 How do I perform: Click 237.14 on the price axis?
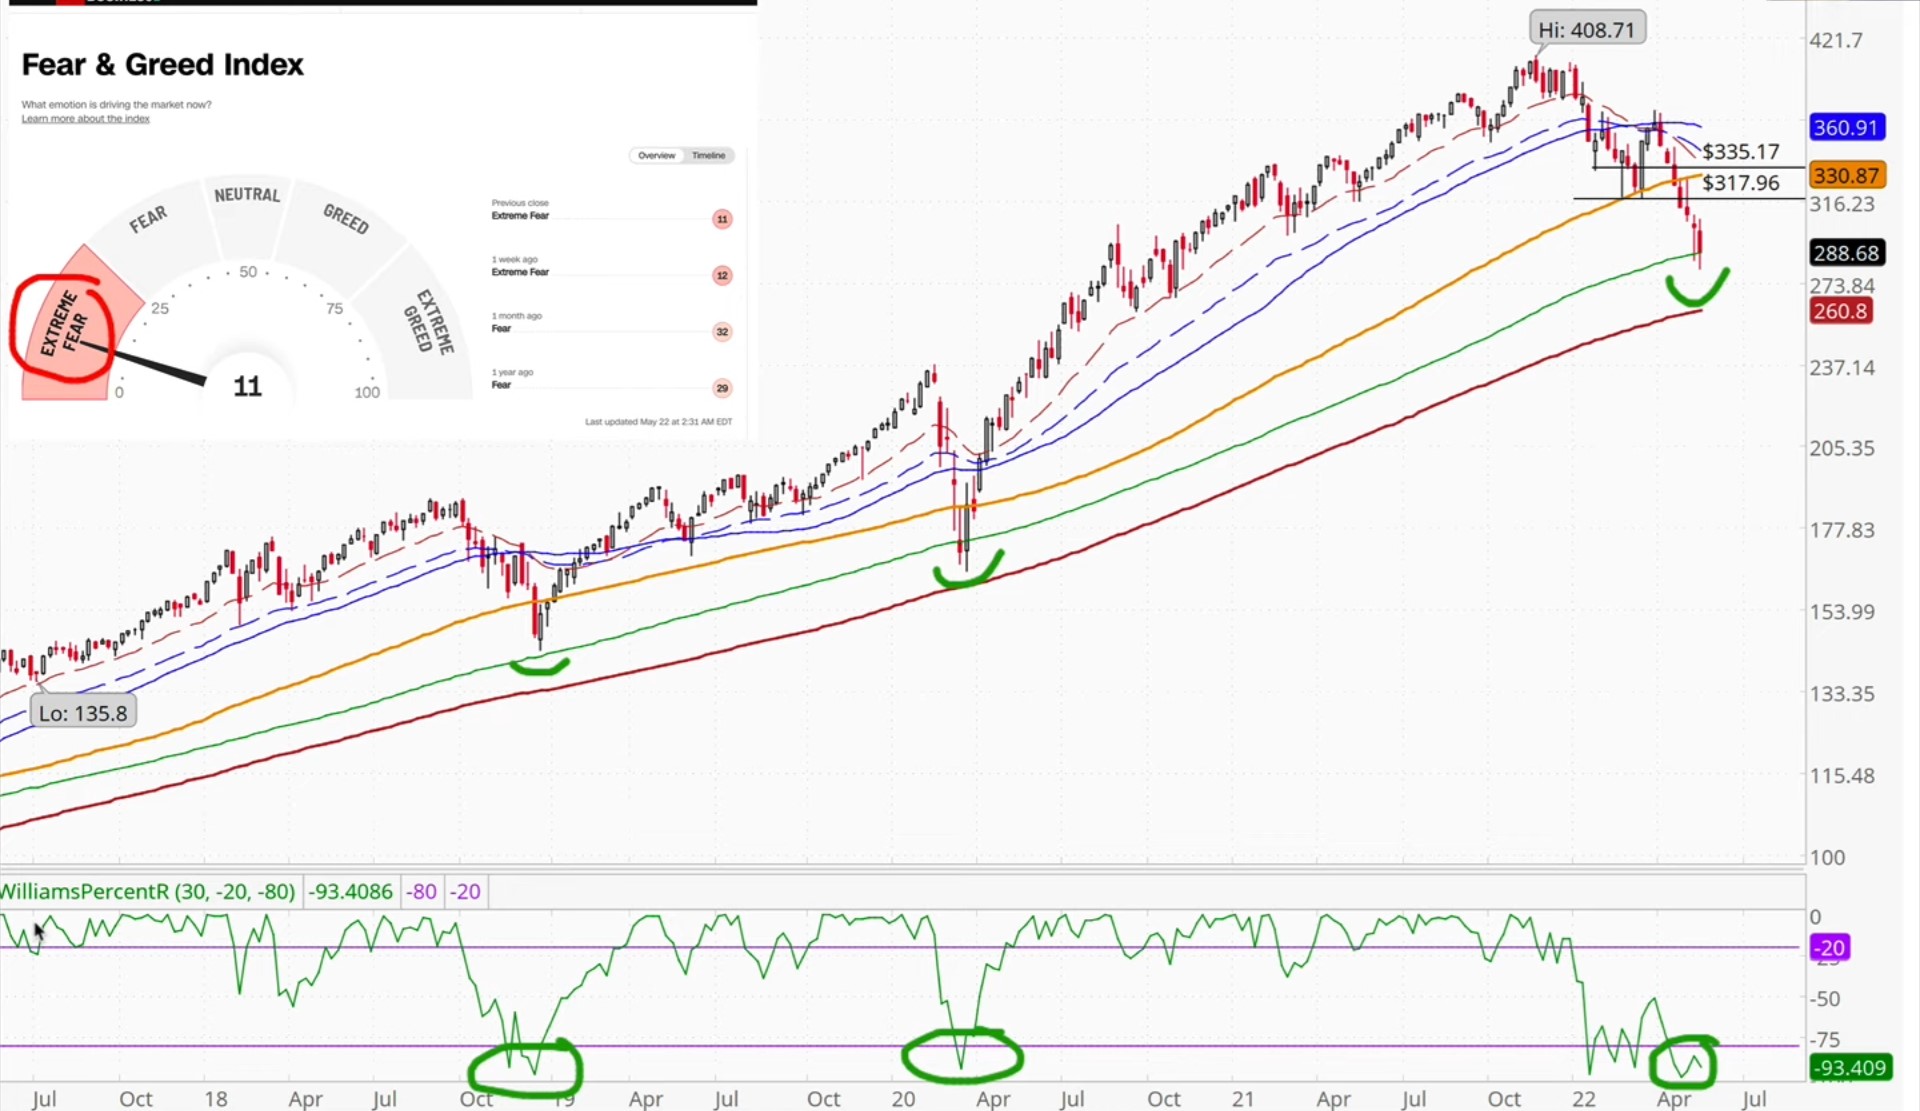point(1842,367)
